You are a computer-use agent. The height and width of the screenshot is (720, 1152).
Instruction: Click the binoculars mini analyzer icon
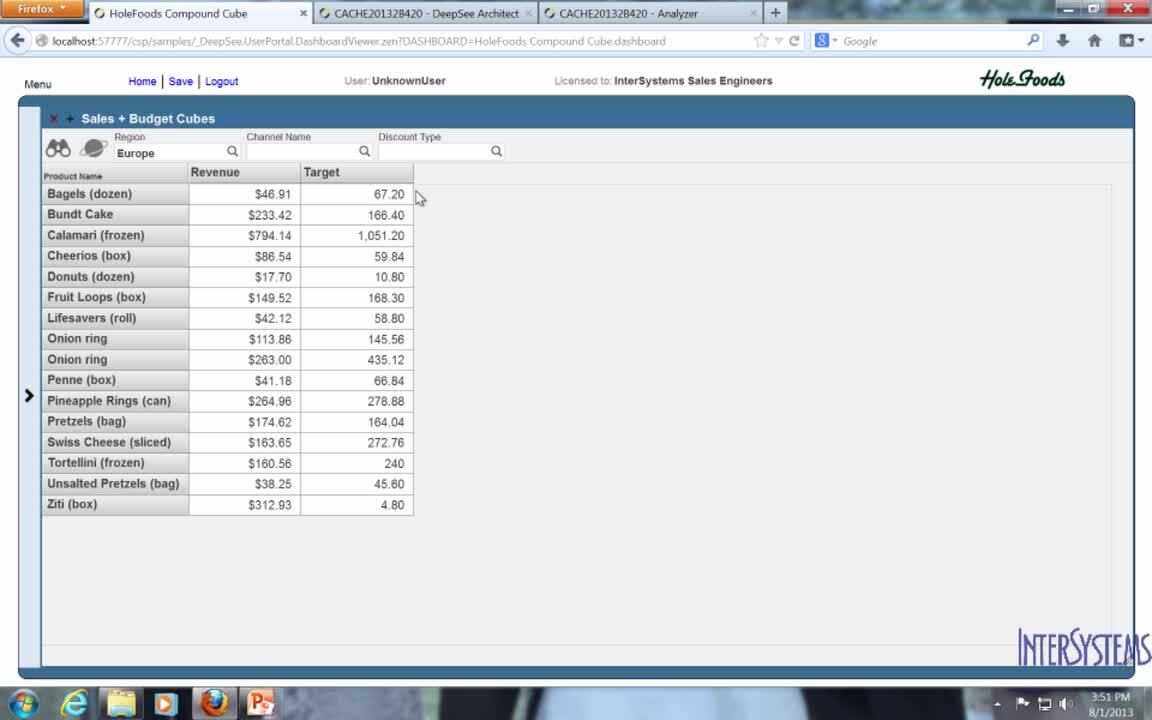(x=58, y=149)
